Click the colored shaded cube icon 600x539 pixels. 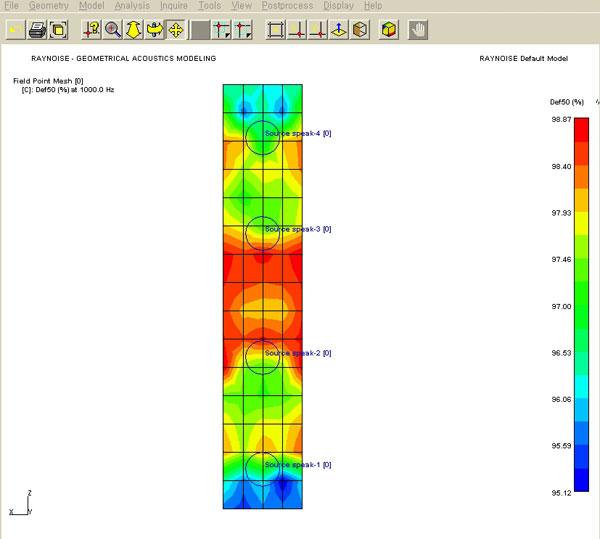point(388,30)
